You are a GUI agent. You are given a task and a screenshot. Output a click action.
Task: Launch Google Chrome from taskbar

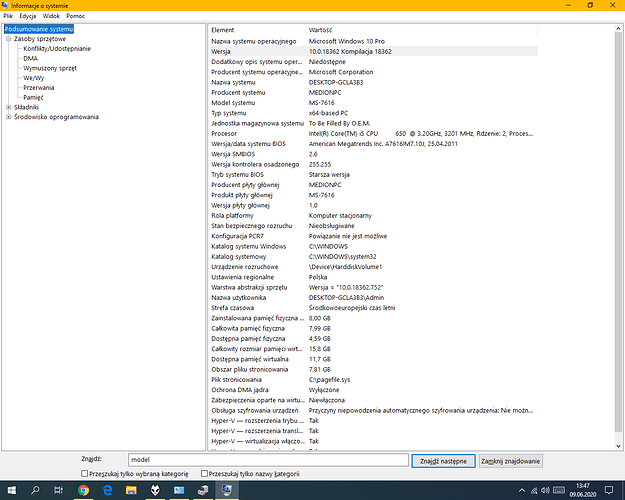83,490
